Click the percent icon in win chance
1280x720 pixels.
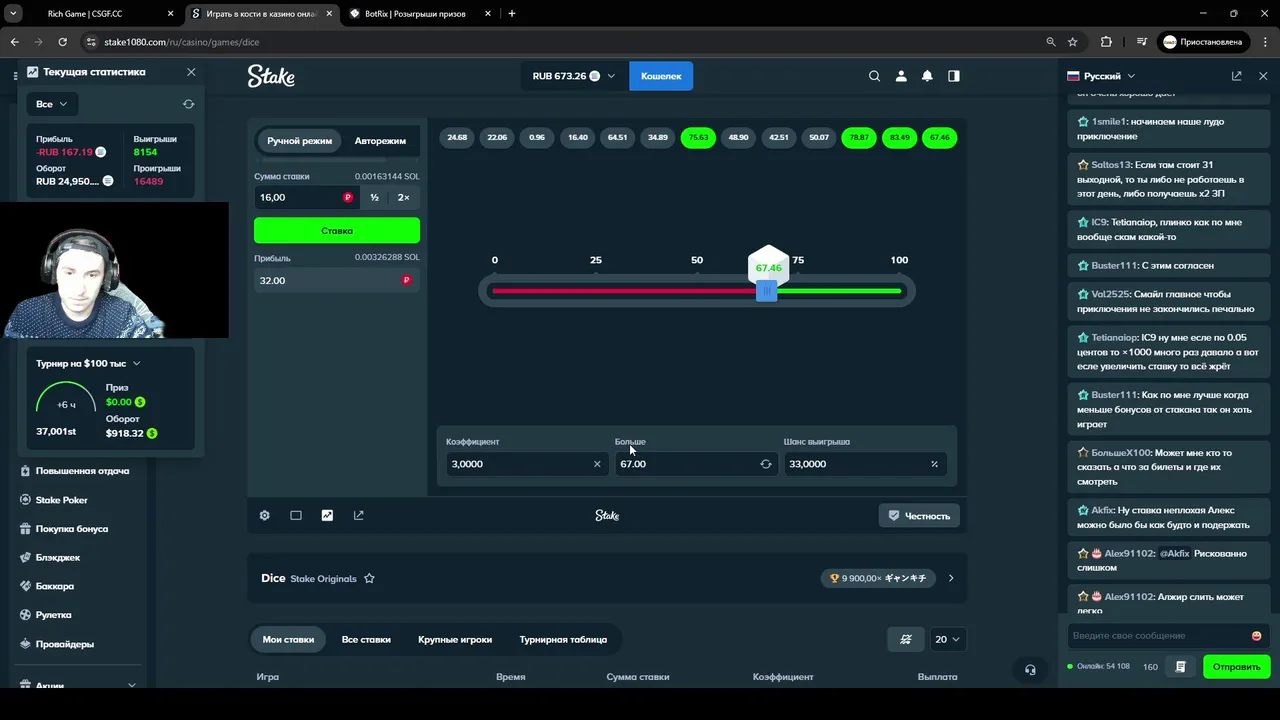click(935, 464)
